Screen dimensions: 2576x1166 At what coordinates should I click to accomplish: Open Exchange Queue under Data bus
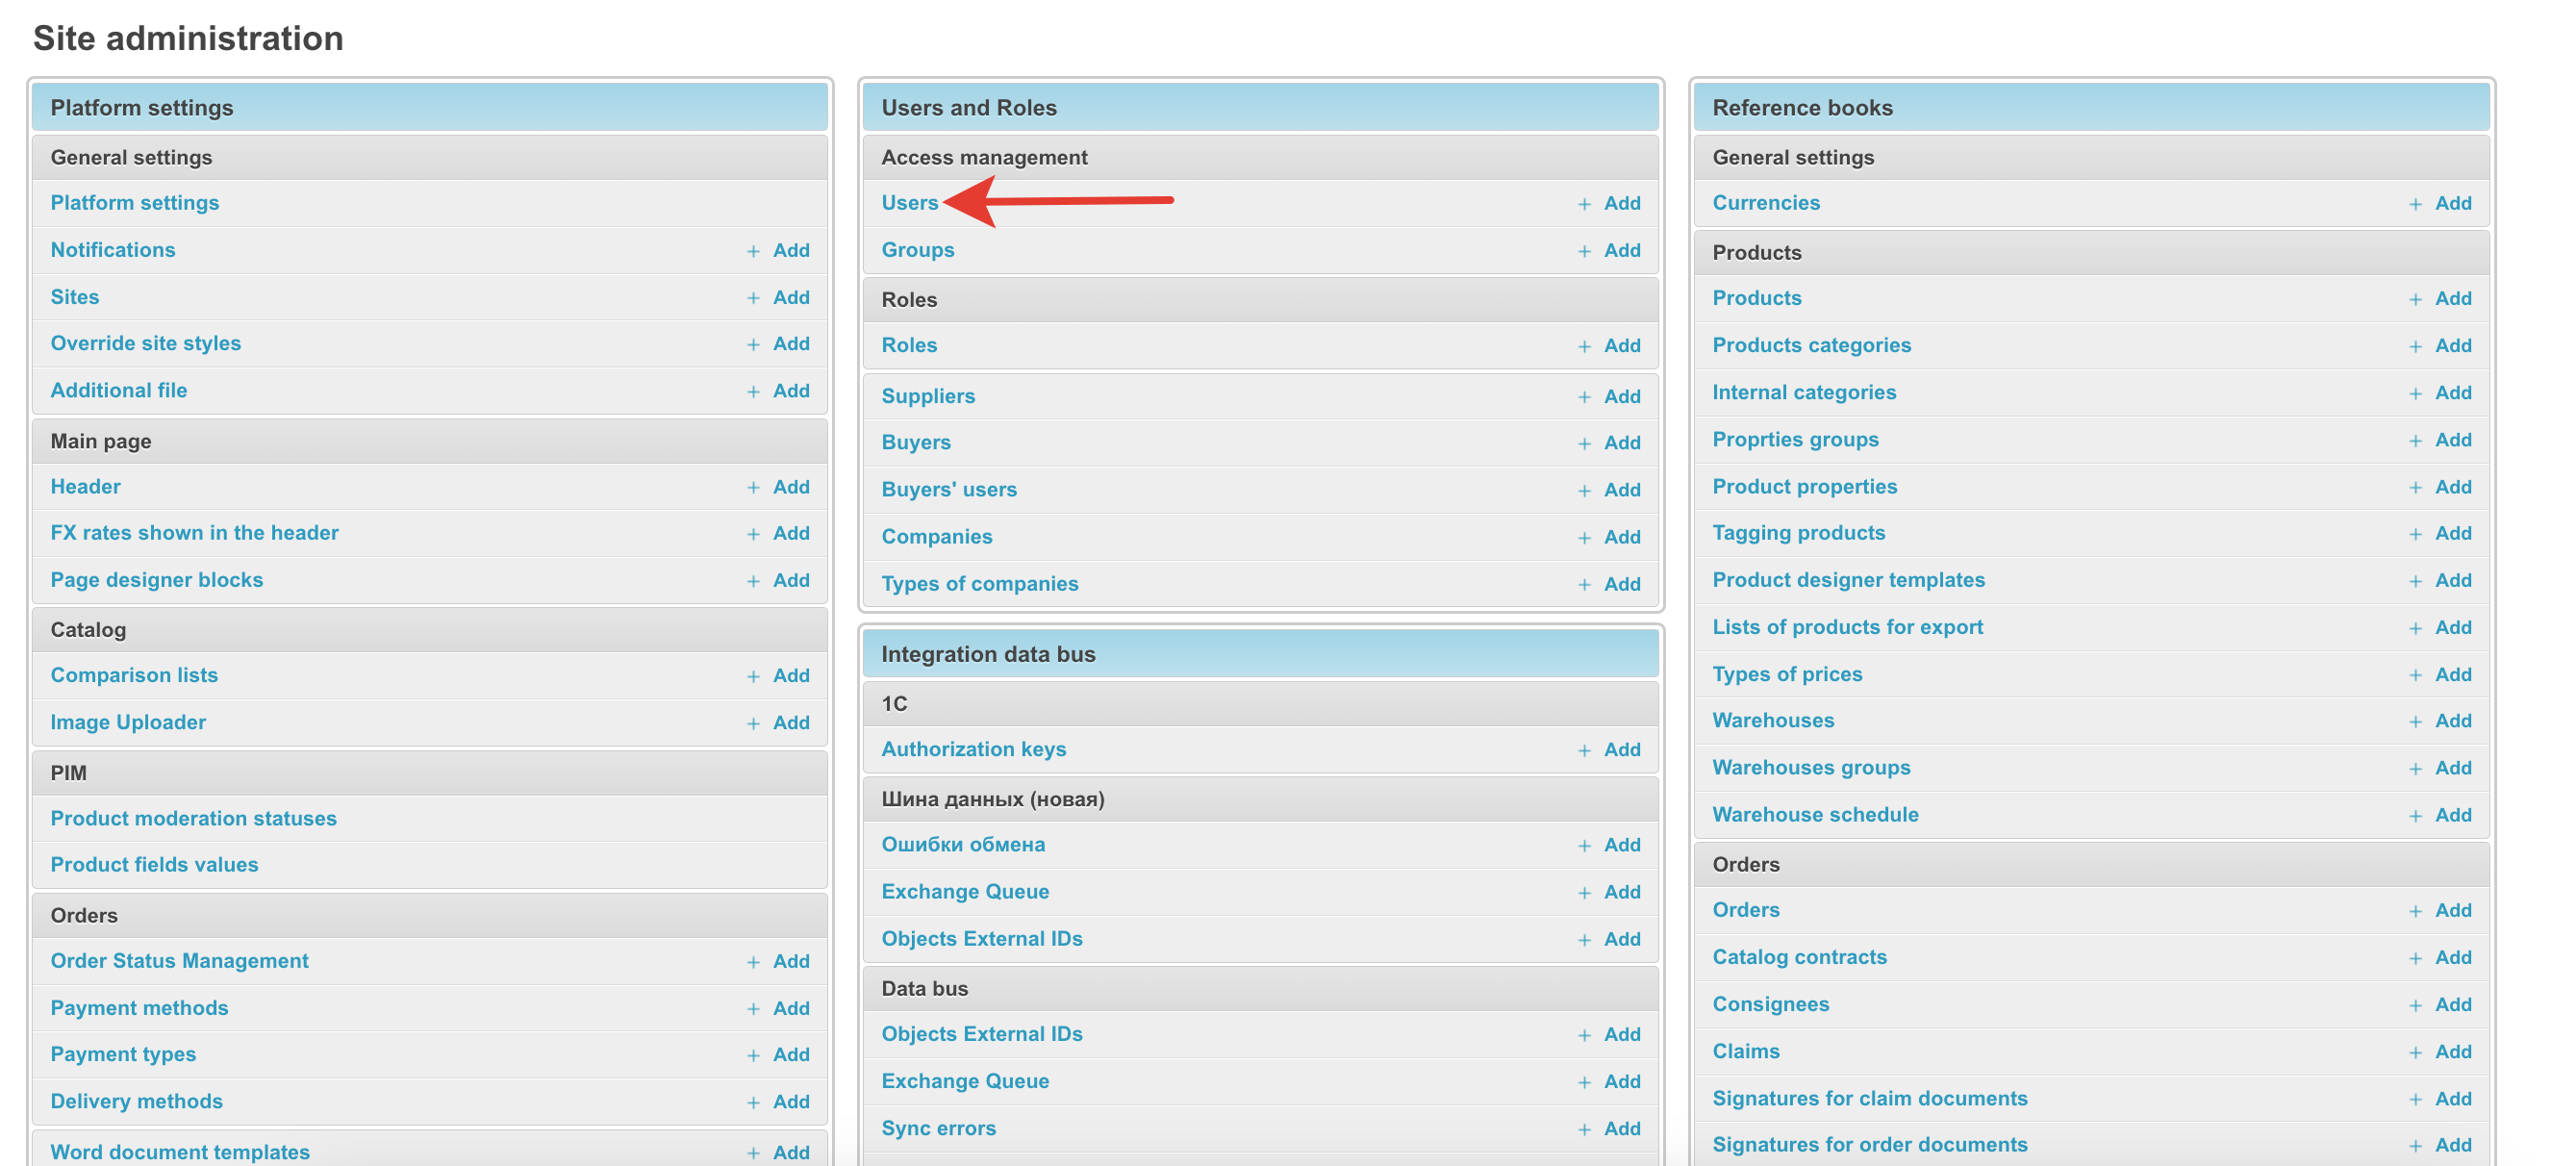coord(964,1081)
